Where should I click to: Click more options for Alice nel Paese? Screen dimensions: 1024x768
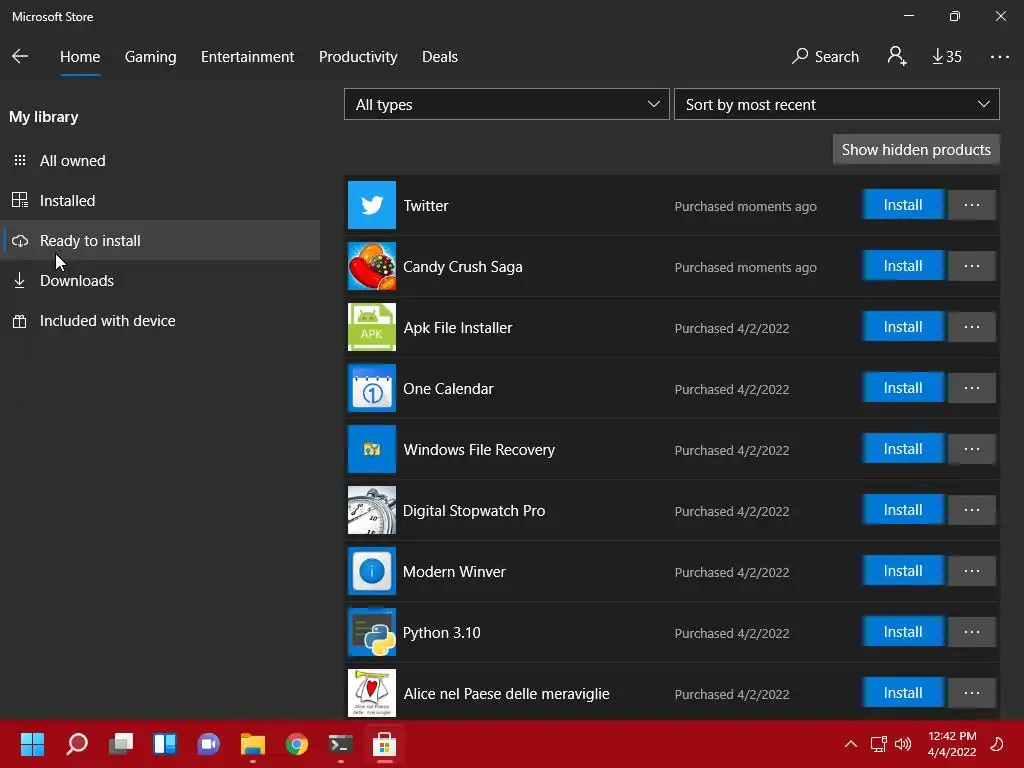pyautogui.click(x=972, y=692)
